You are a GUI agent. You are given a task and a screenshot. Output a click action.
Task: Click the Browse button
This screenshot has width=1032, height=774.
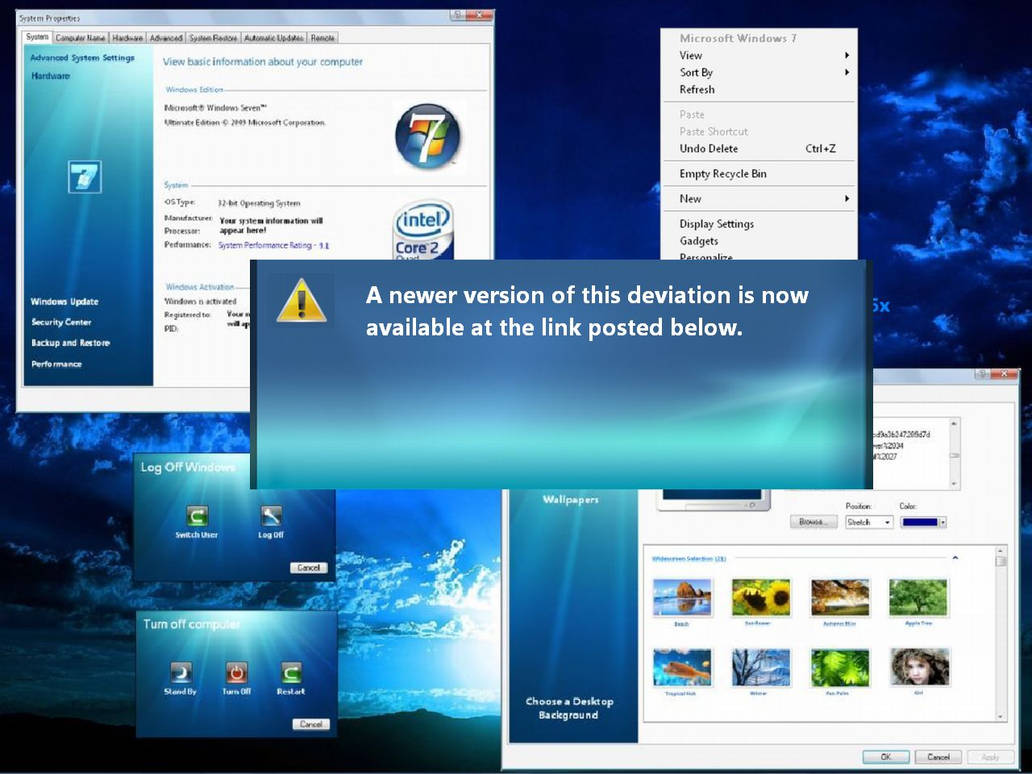coord(812,521)
